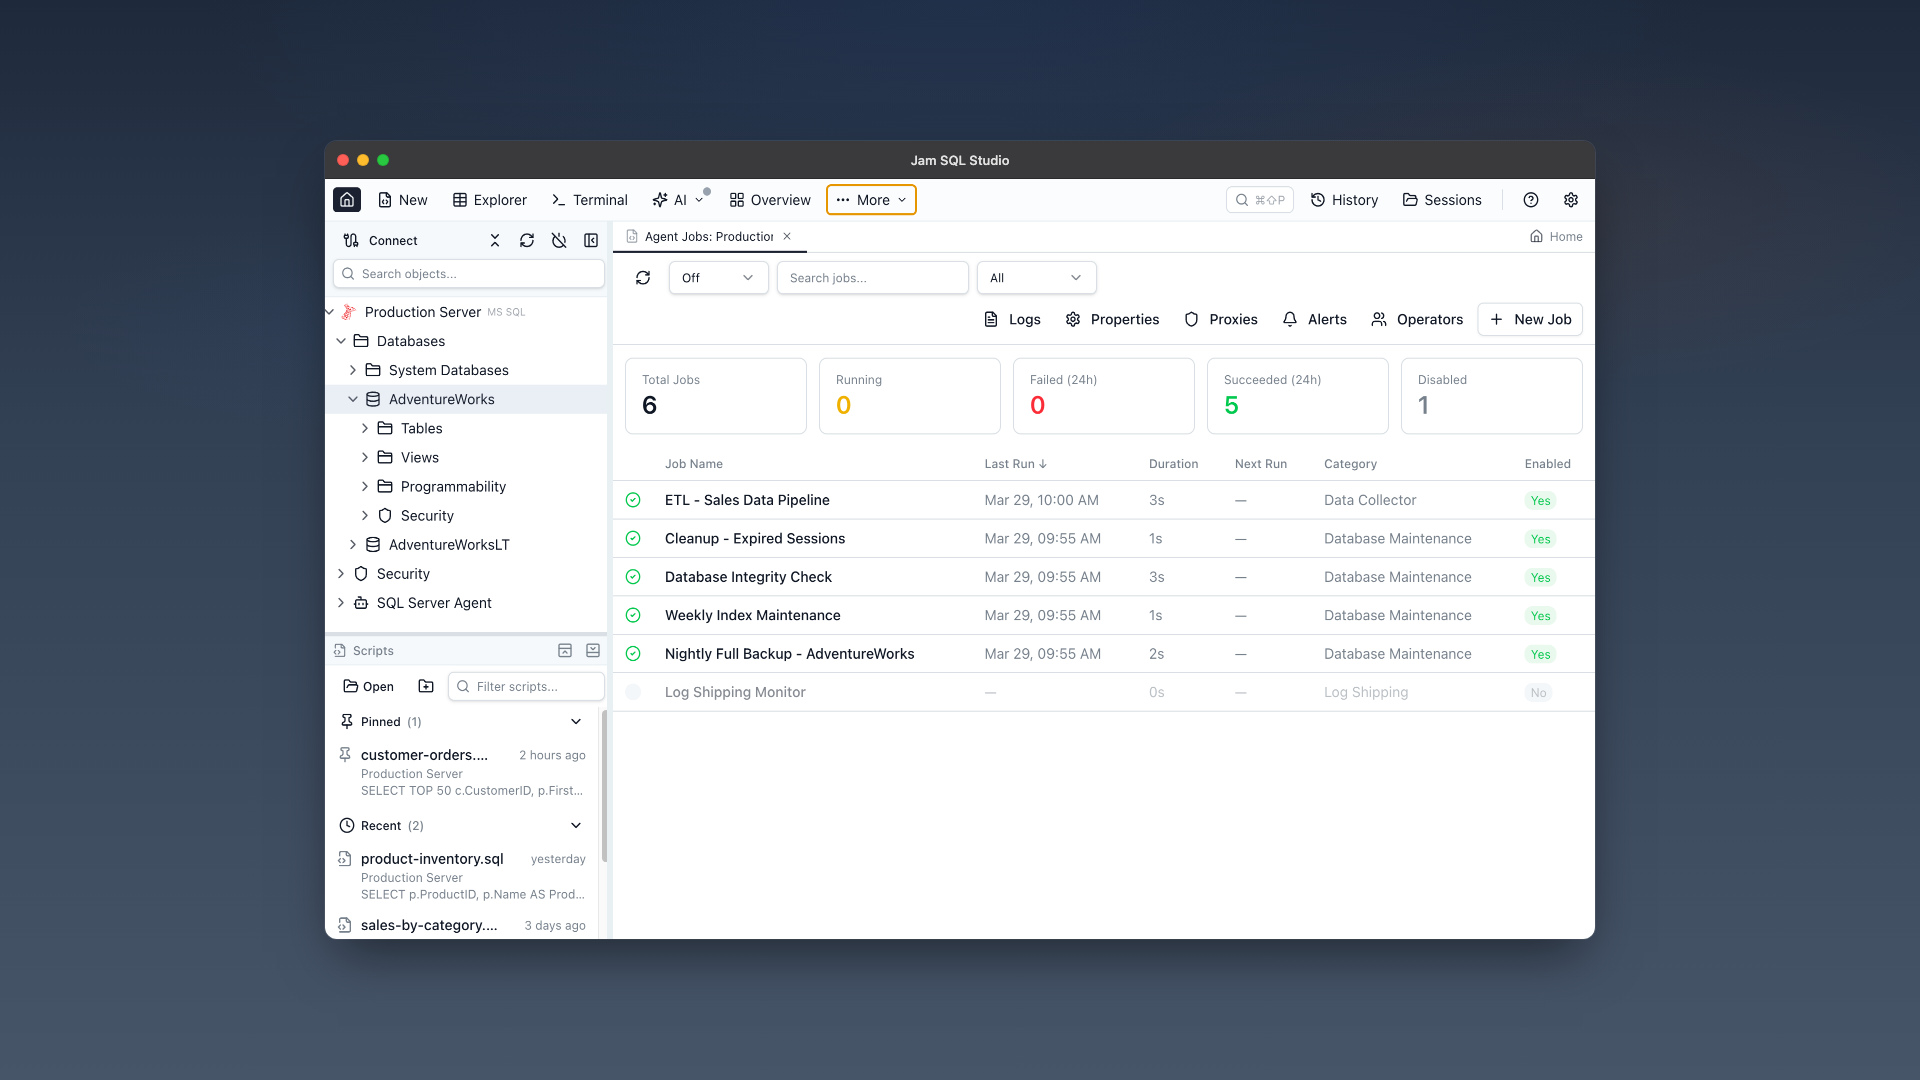Create a new script folder in Scripts panel

pos(426,686)
